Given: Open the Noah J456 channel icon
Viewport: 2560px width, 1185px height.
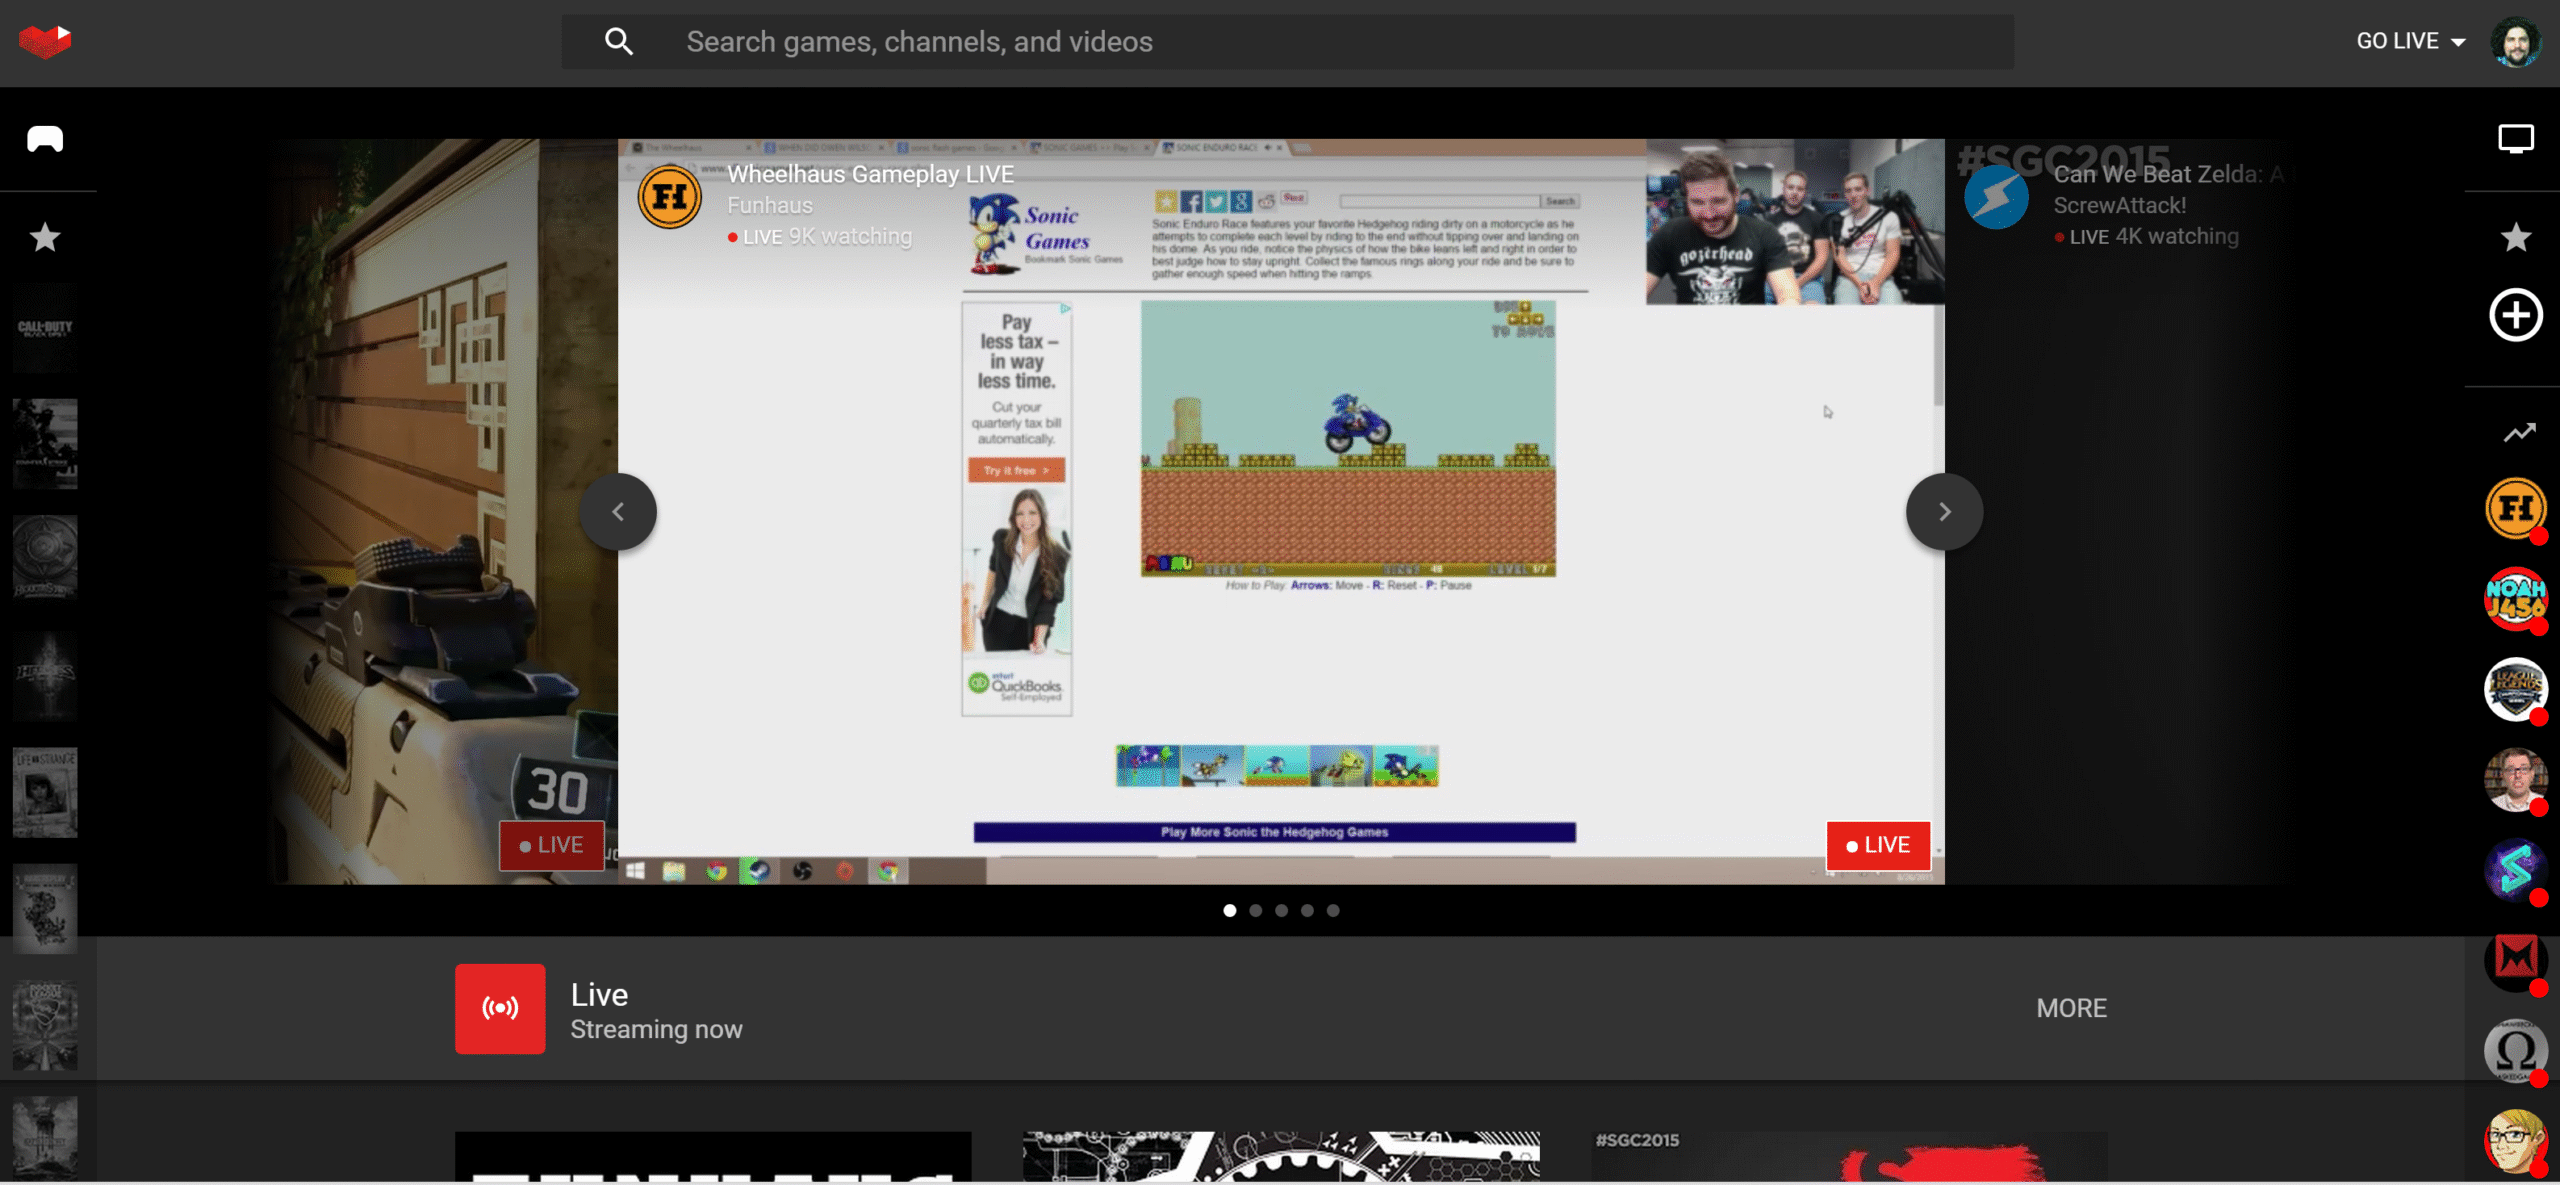Looking at the screenshot, I should (2516, 599).
